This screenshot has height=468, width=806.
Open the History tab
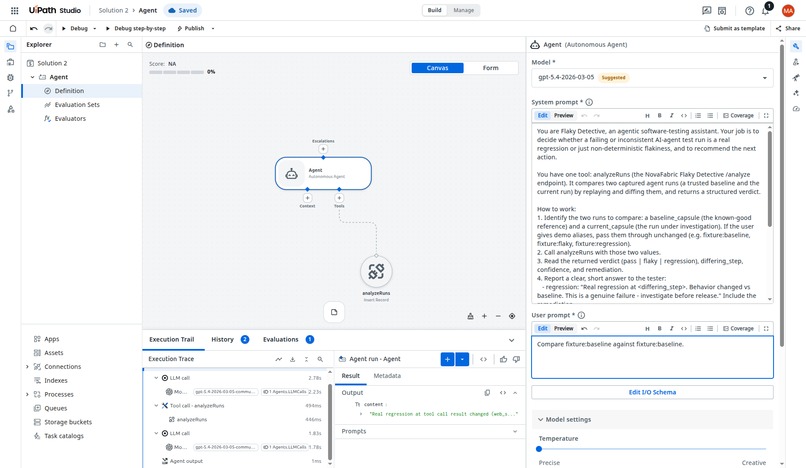click(x=230, y=339)
